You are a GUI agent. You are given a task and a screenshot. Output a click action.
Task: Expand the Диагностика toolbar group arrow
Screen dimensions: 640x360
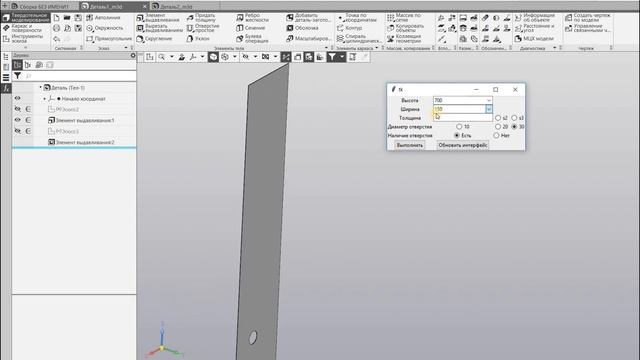(x=554, y=48)
